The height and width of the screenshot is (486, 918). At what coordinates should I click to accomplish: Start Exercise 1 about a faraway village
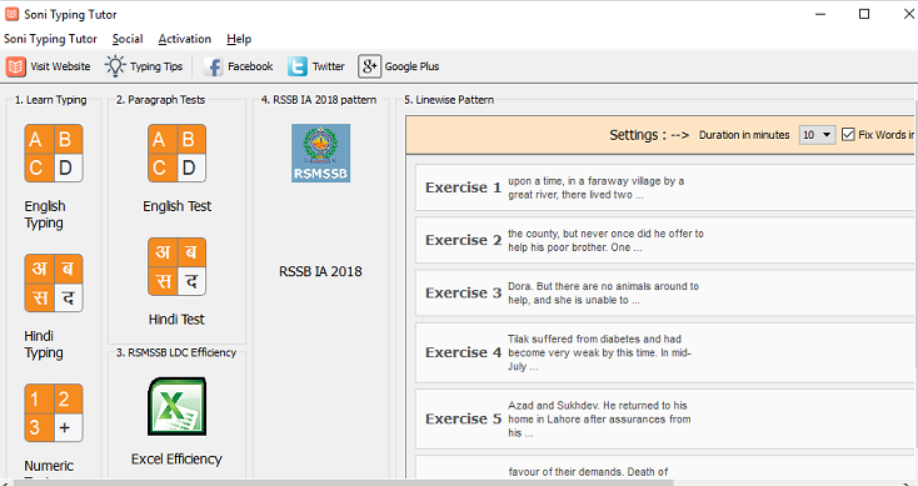pyautogui.click(x=664, y=187)
